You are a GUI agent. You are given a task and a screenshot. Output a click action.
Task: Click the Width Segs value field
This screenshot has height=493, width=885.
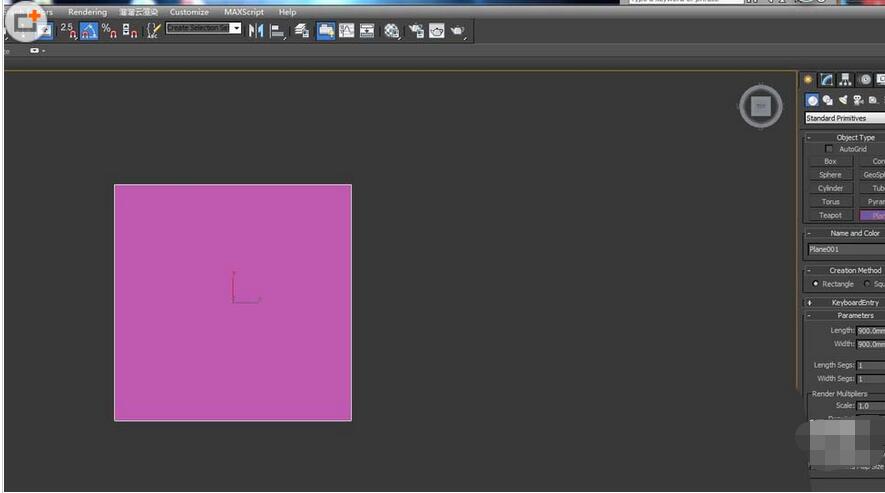pos(871,379)
